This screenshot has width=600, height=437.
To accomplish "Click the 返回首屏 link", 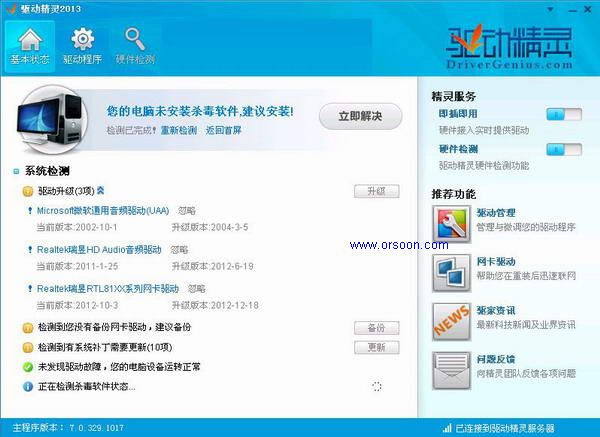I will pyautogui.click(x=223, y=130).
